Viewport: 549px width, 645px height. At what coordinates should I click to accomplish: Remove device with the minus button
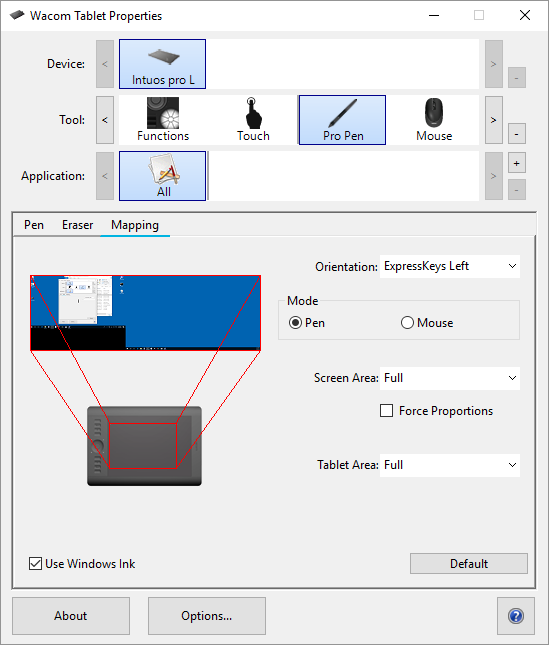pyautogui.click(x=517, y=78)
